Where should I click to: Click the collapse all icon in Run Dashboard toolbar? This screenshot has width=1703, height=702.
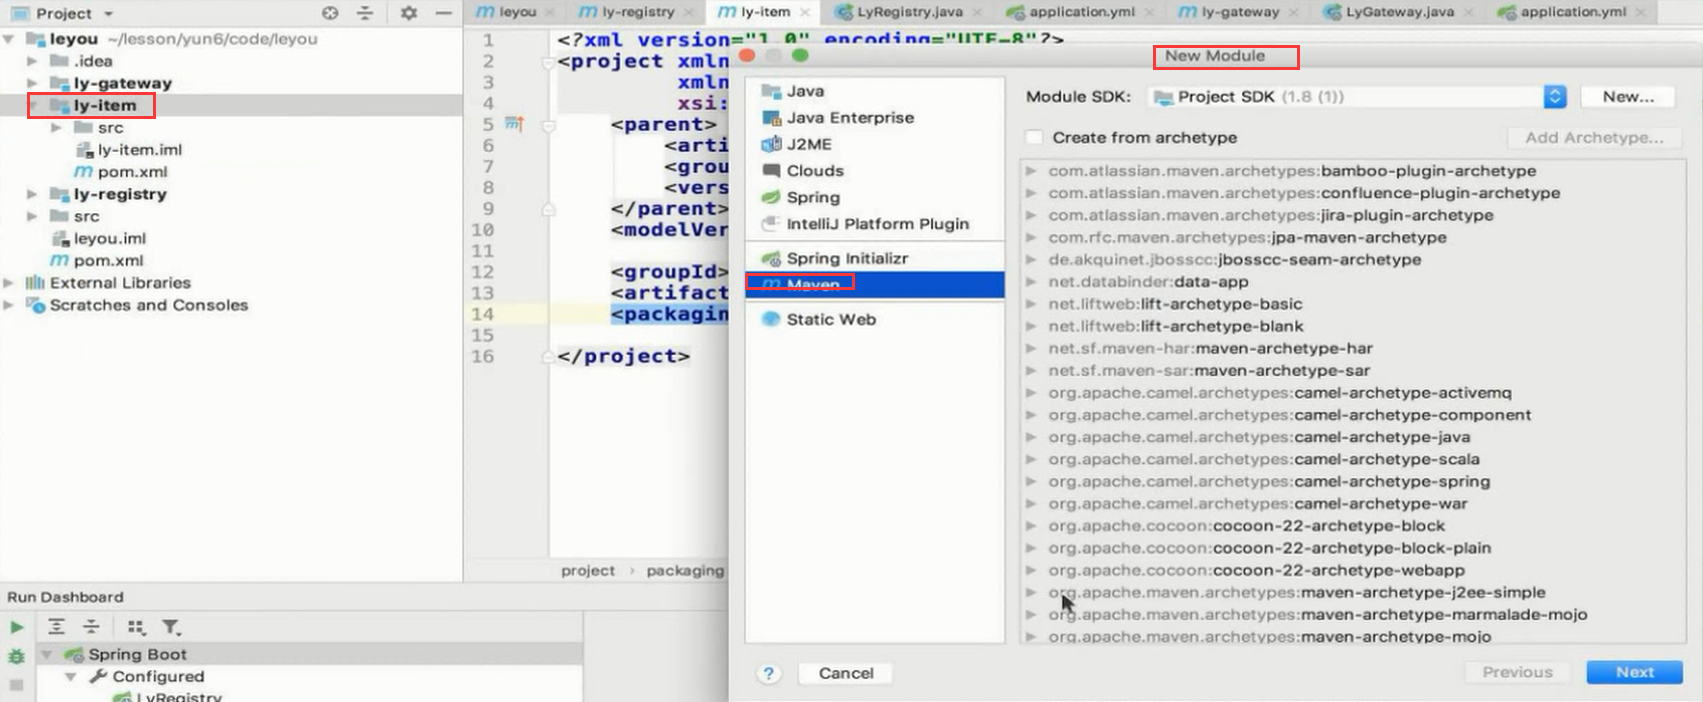[91, 627]
